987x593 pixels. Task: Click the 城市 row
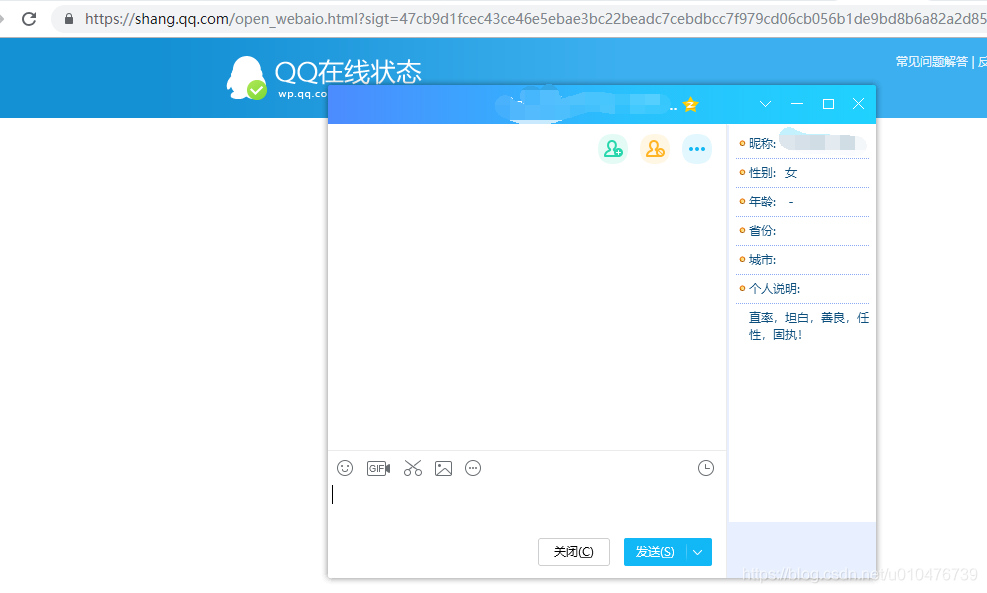803,260
